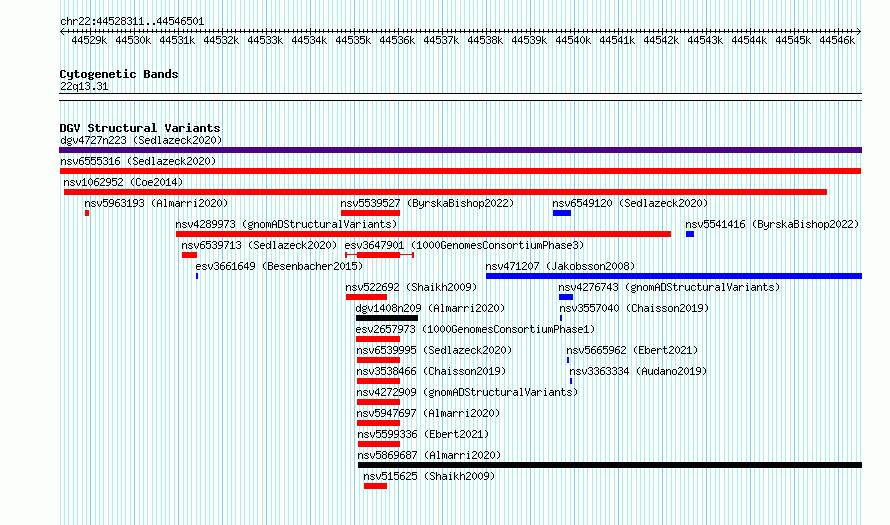Click the tiny blue nsv3557040 marker

coord(561,318)
